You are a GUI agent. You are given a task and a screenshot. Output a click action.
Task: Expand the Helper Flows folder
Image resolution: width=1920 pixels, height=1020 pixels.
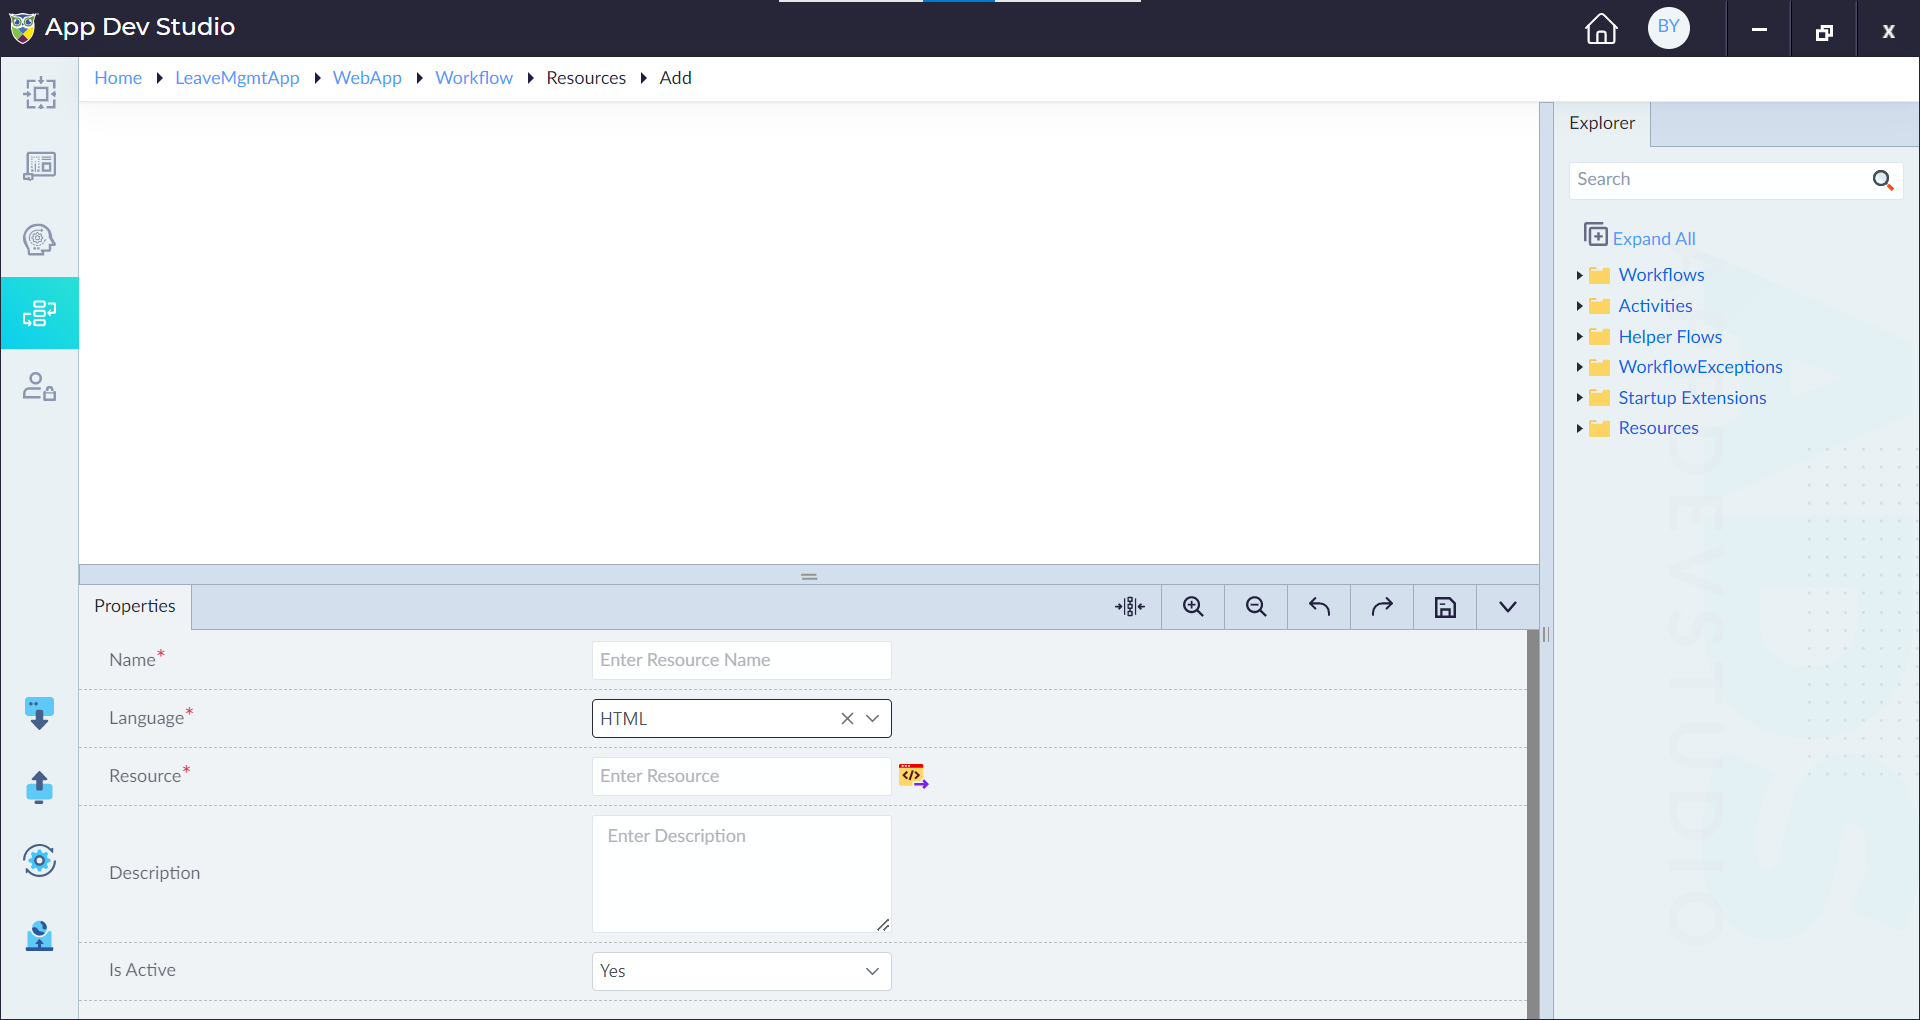1580,337
